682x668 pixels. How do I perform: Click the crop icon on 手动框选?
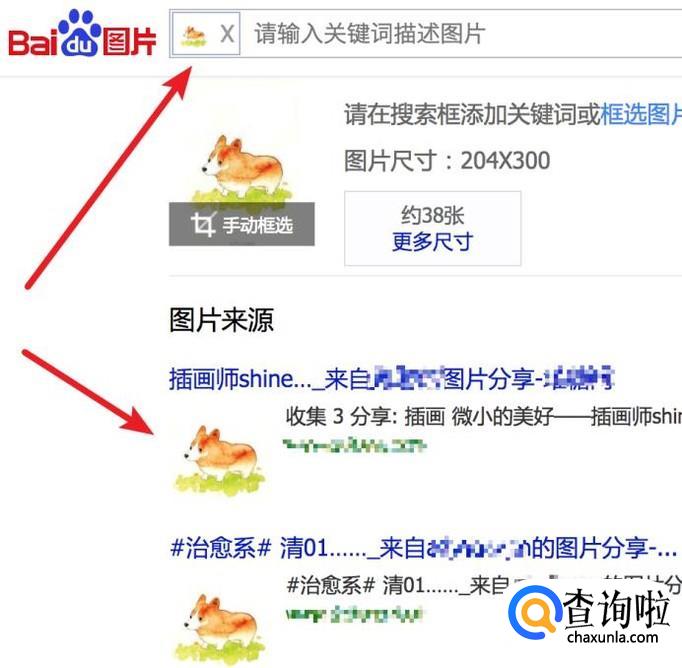(203, 224)
